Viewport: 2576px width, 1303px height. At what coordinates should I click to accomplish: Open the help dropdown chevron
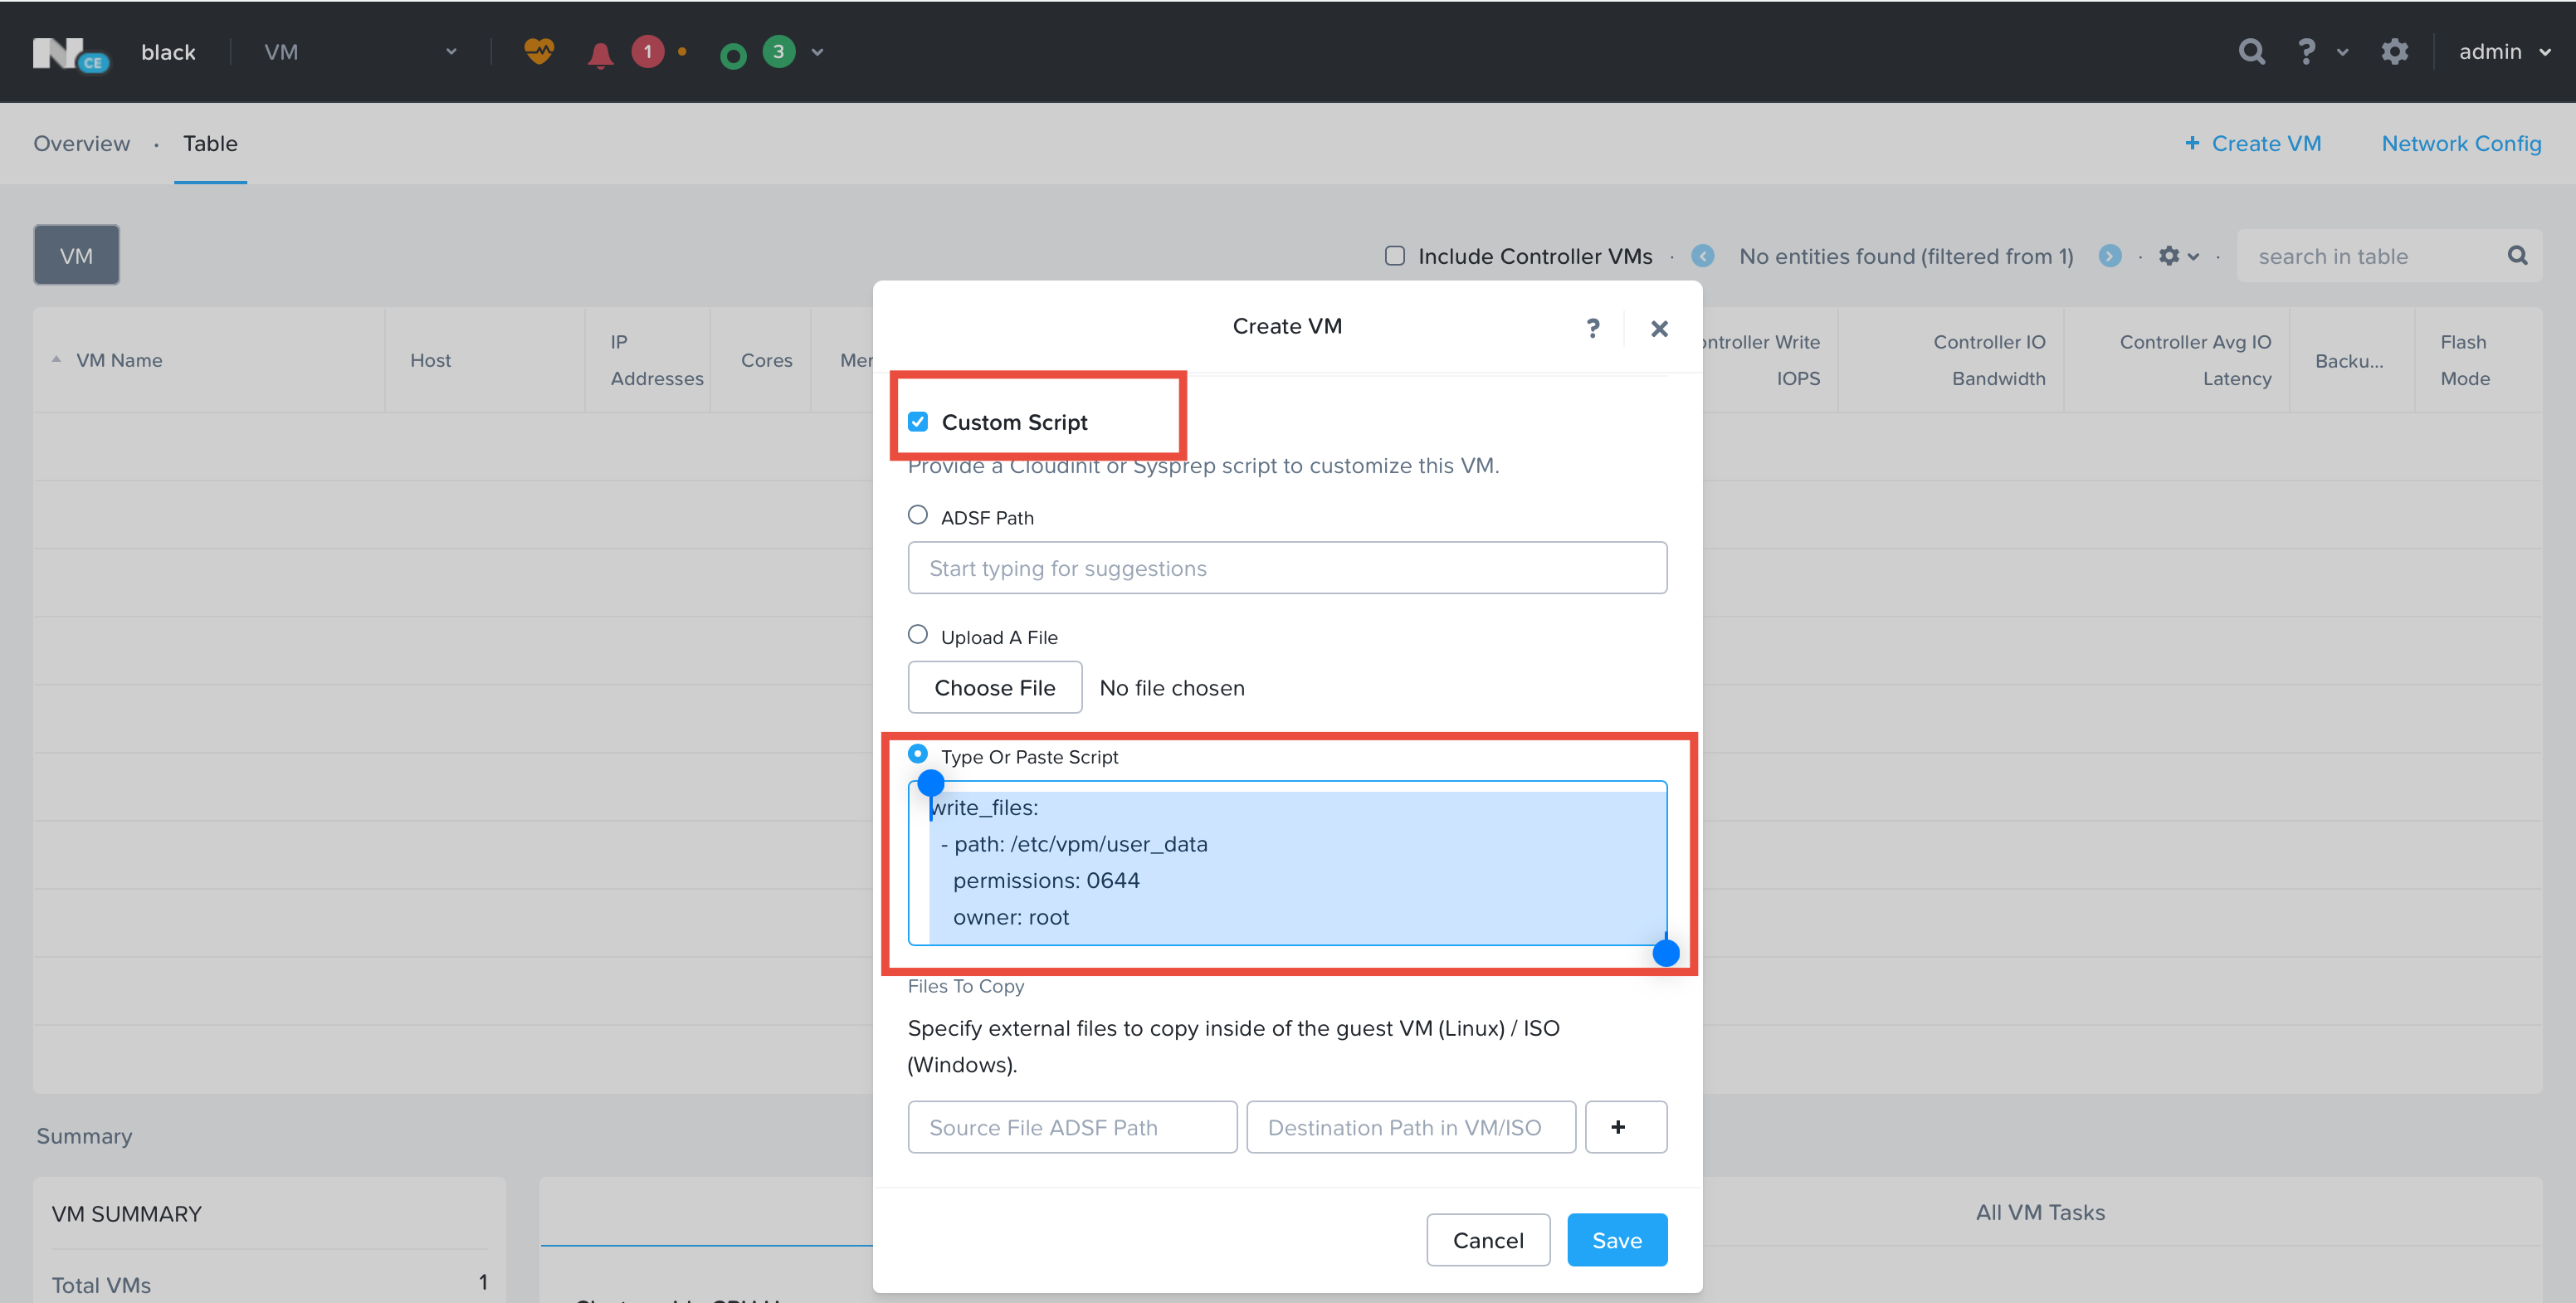[x=2343, y=52]
